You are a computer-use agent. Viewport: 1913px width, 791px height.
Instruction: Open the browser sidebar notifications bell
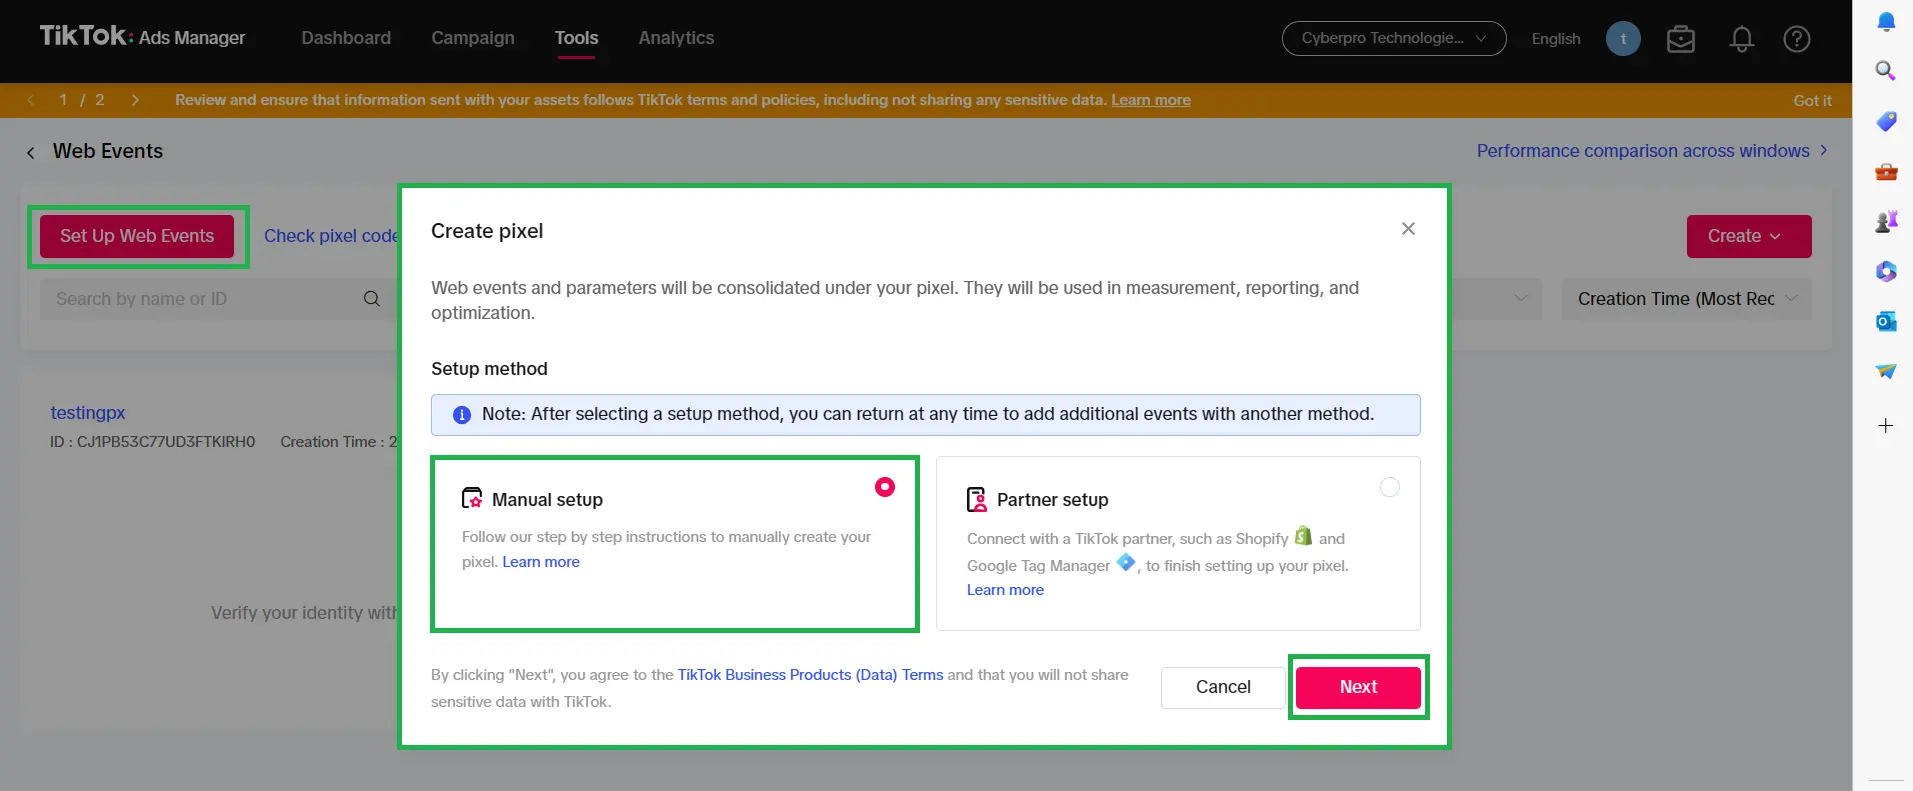pos(1886,21)
